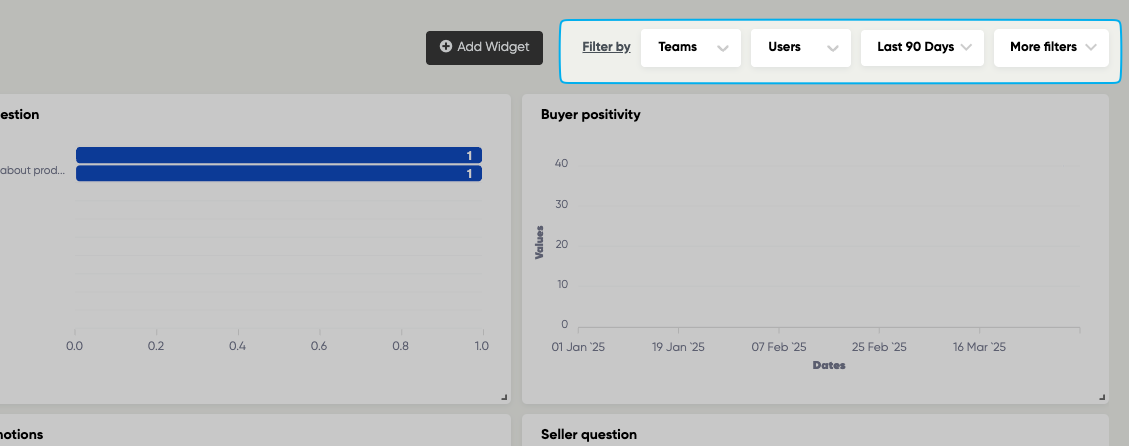Open the Last 90 Days date dropdown
This screenshot has height=446, width=1129.
pyautogui.click(x=922, y=47)
